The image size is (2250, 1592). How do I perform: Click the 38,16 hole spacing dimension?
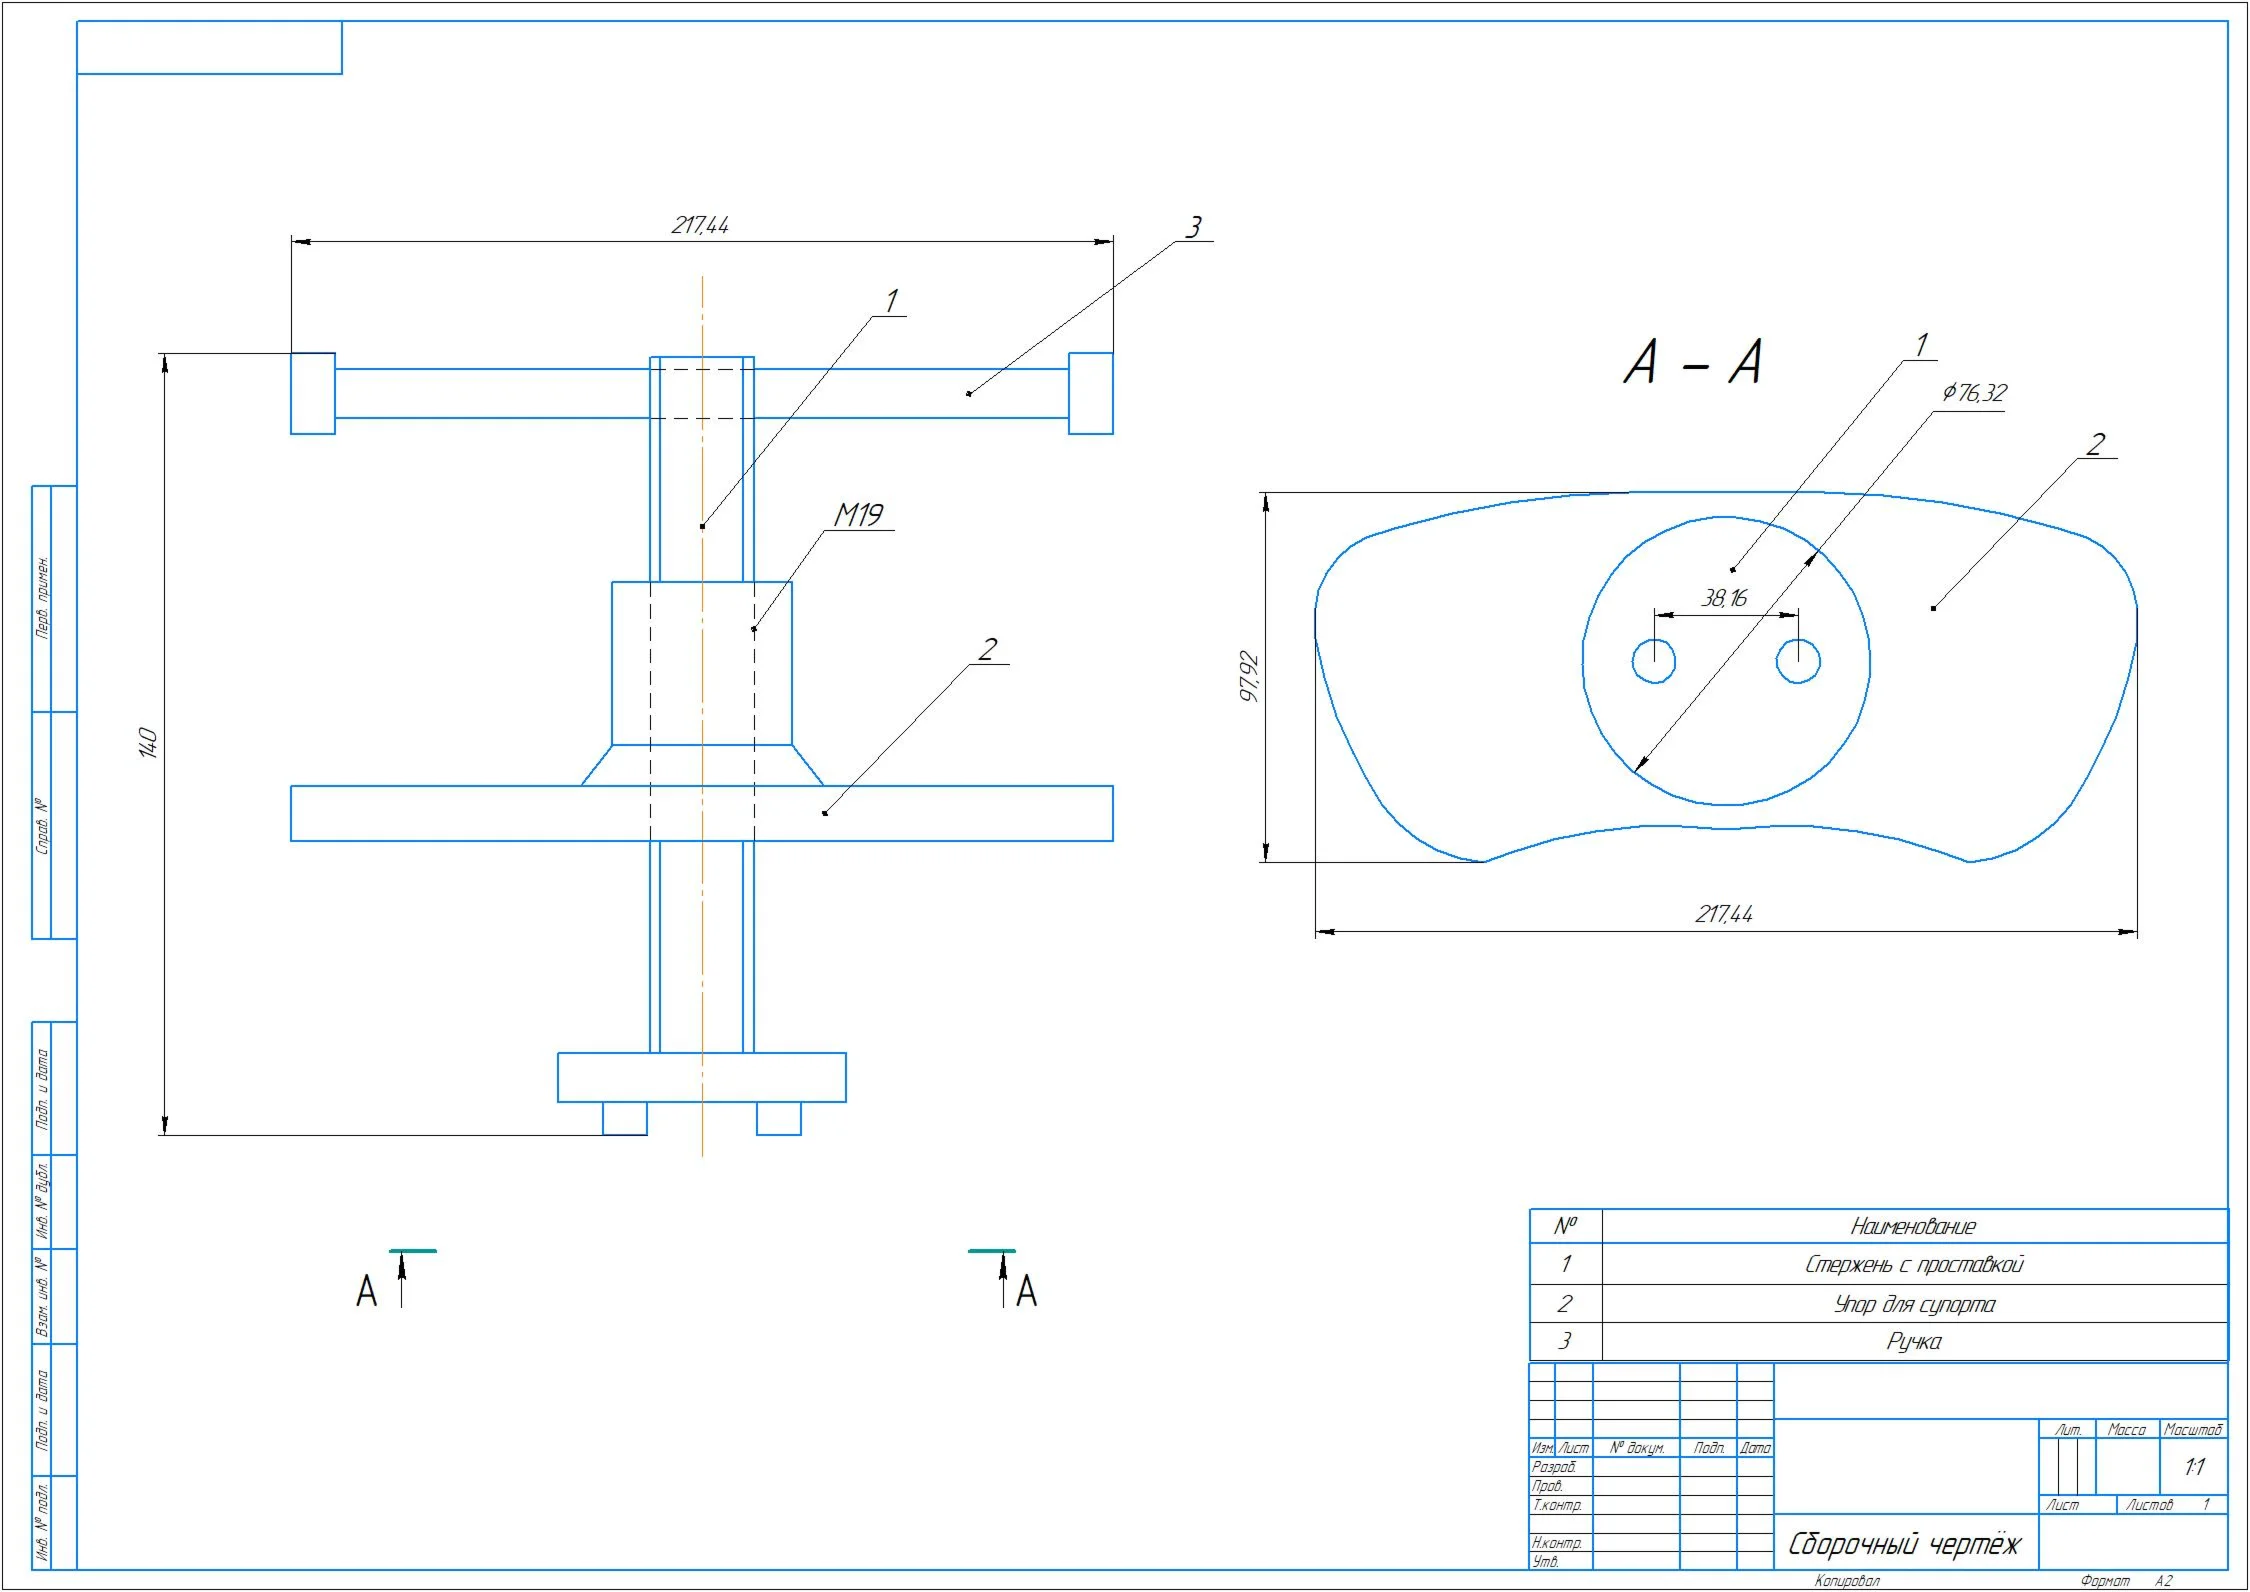[1724, 598]
